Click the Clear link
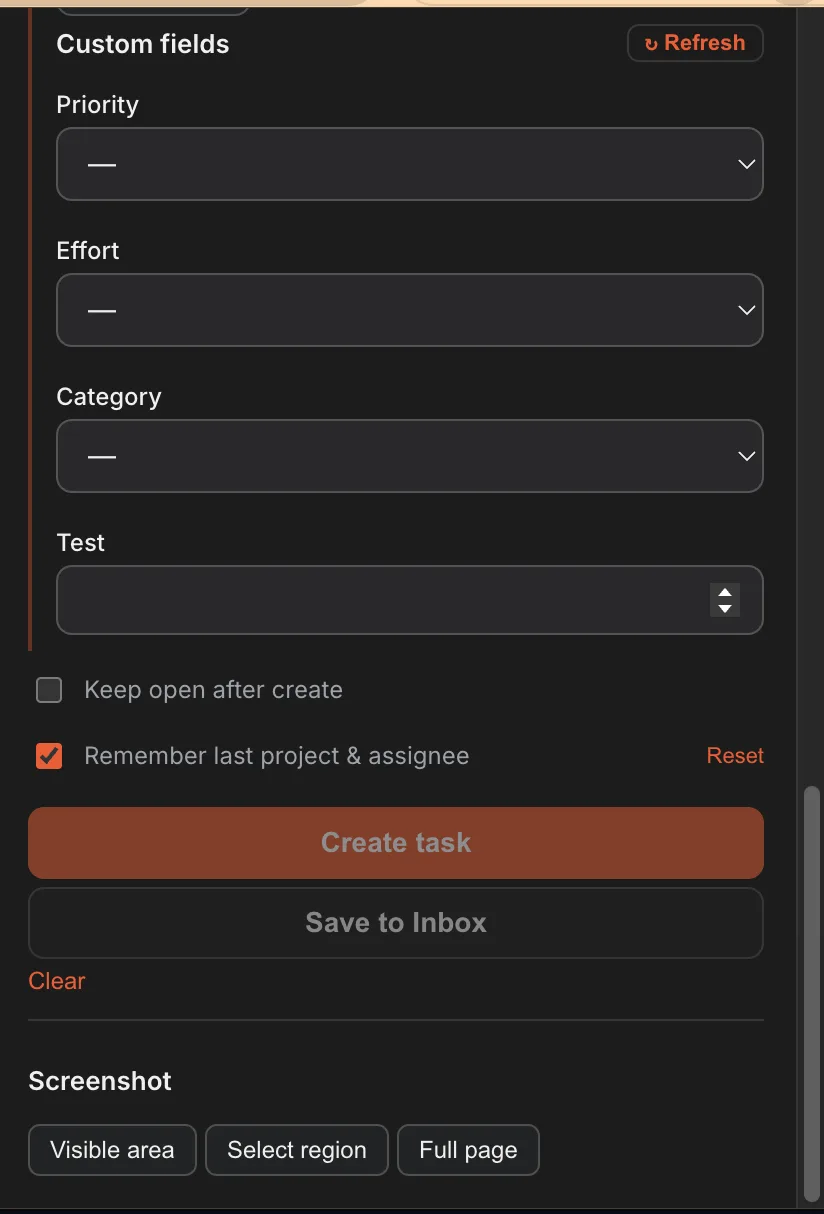The image size is (824, 1214). point(57,981)
